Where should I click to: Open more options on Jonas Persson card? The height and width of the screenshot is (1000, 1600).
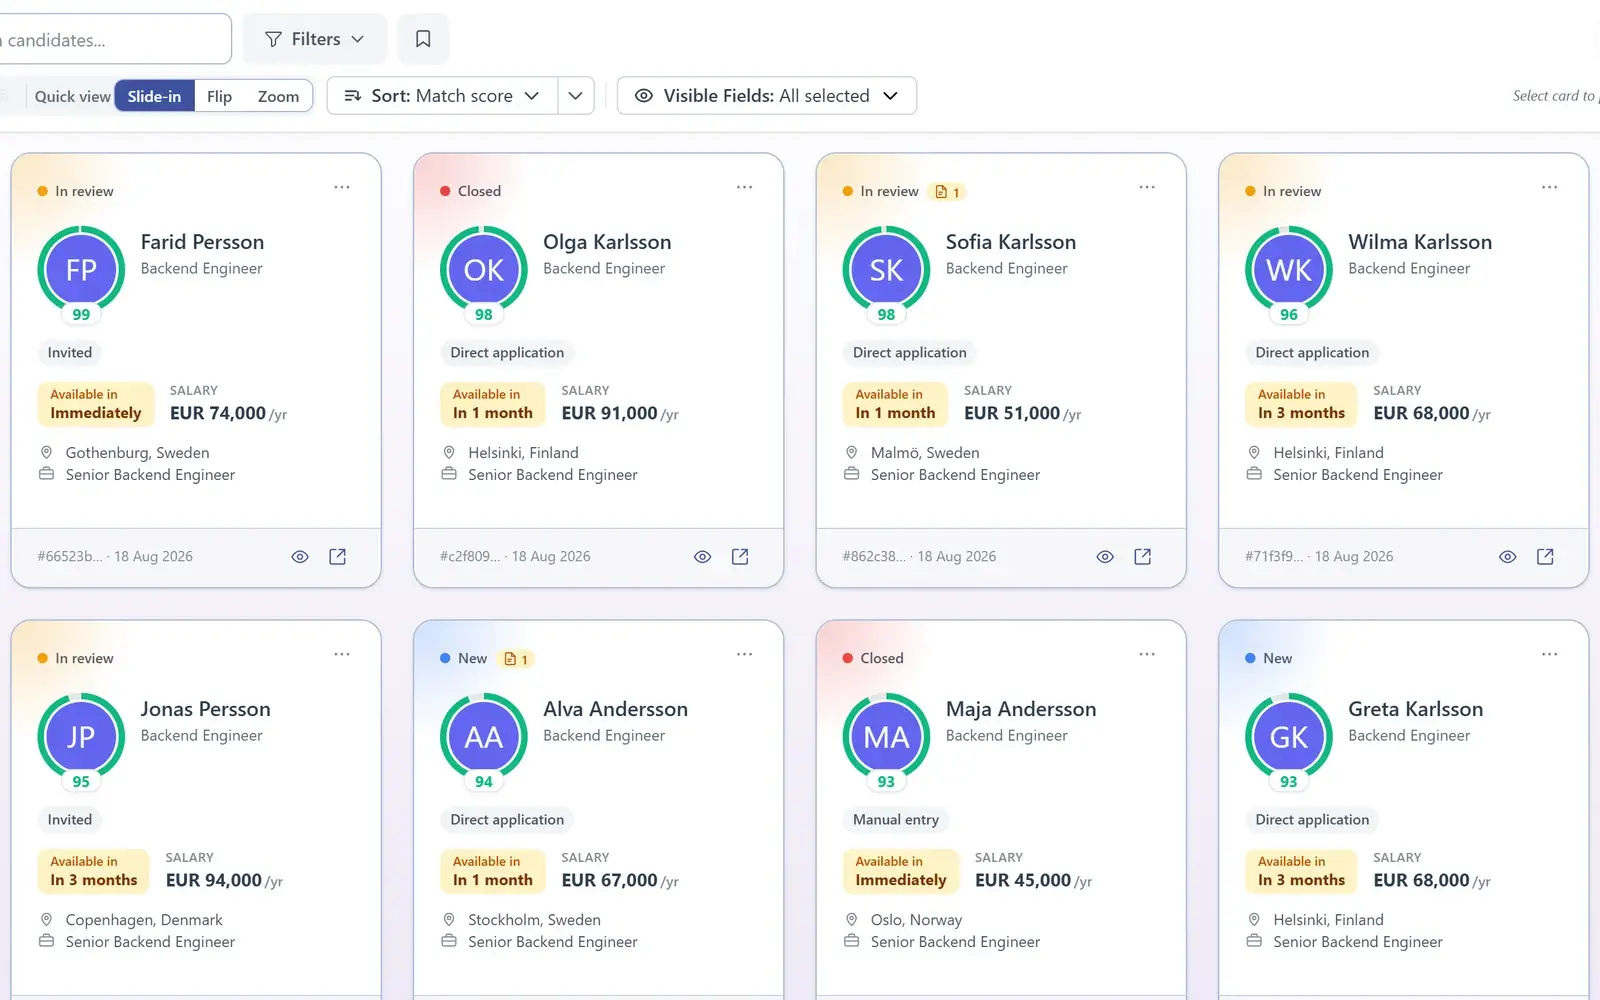pos(342,654)
